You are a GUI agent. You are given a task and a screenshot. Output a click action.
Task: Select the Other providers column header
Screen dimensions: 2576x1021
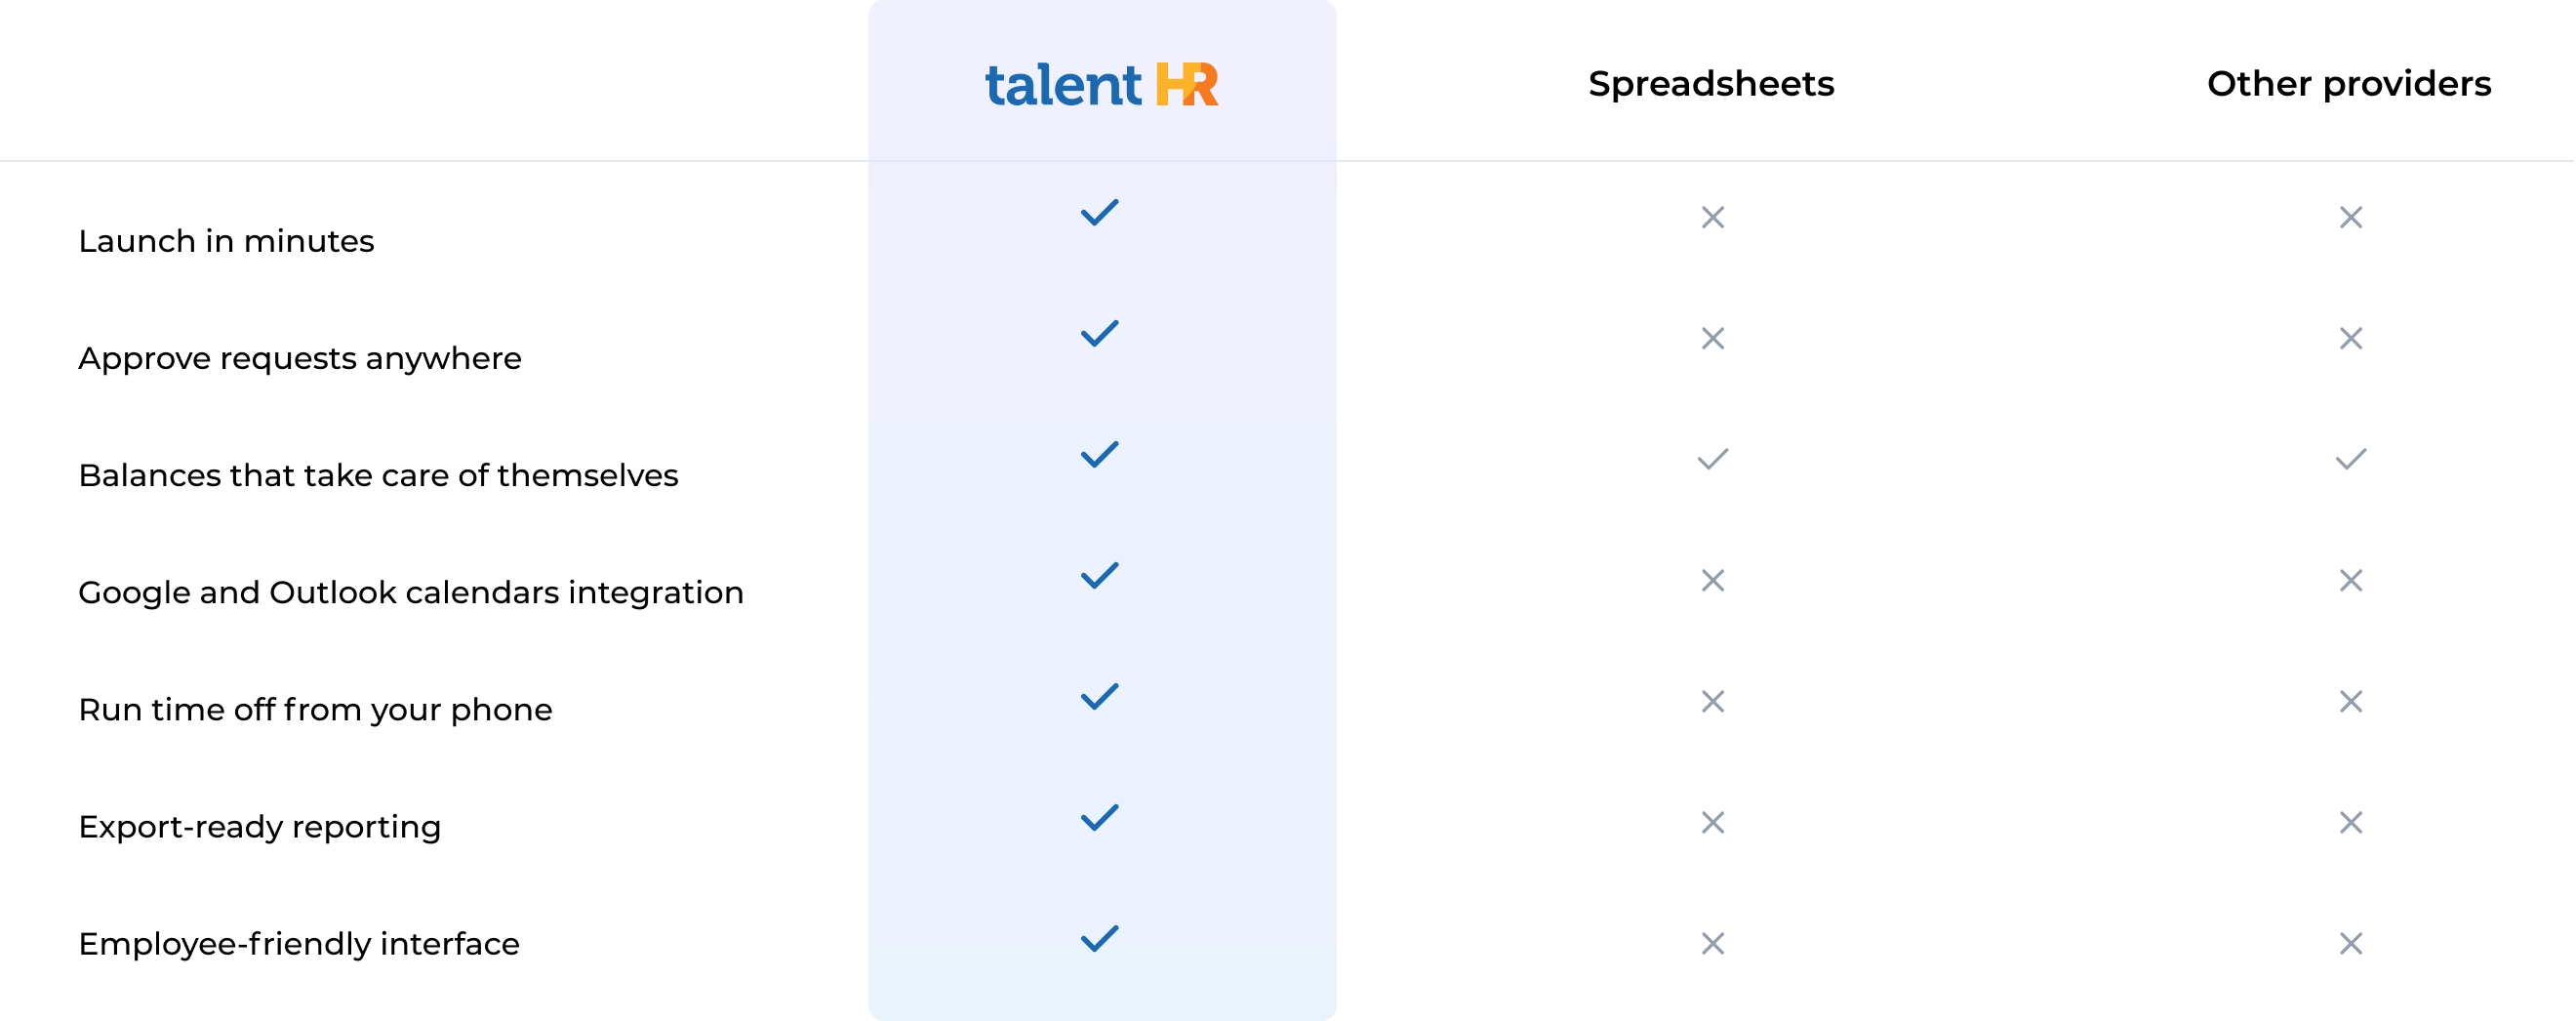(2348, 84)
